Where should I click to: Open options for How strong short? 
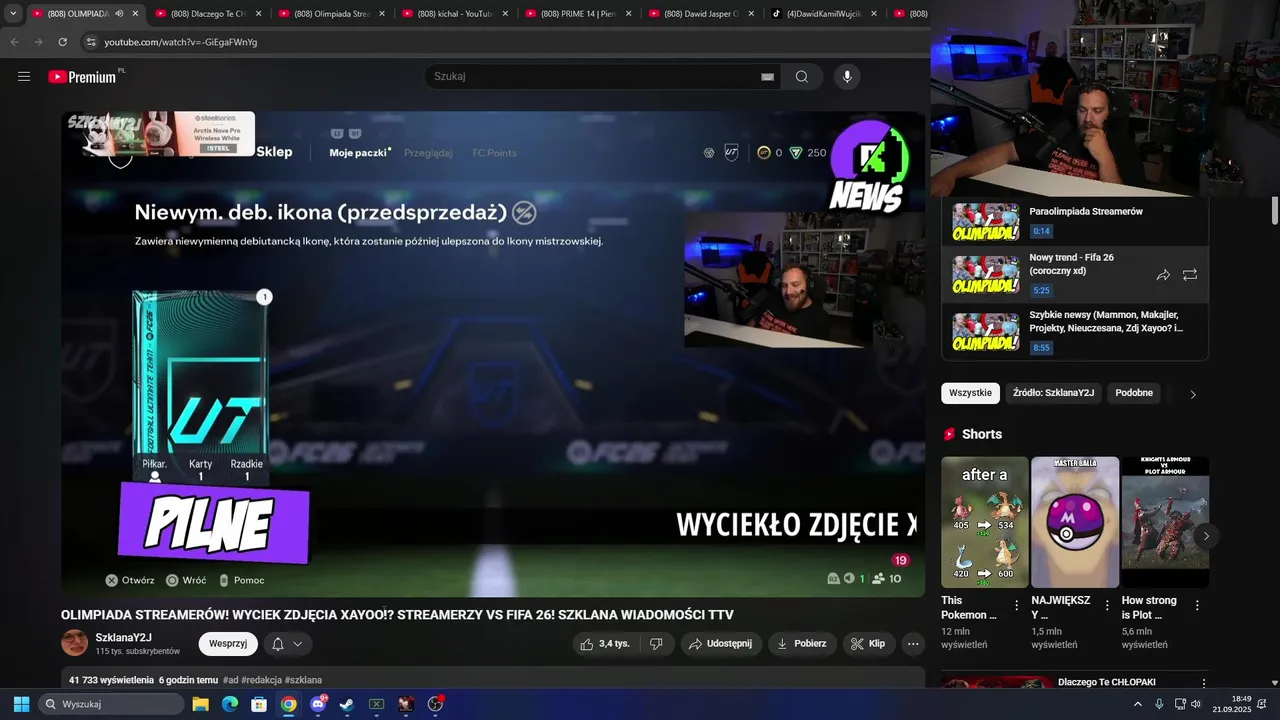[1197, 605]
